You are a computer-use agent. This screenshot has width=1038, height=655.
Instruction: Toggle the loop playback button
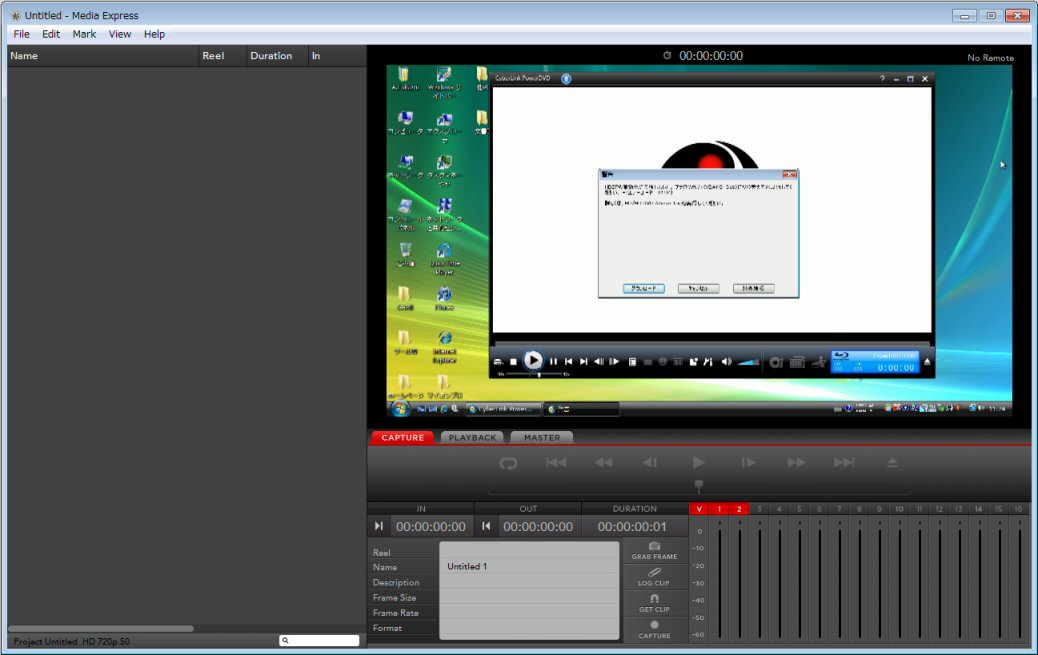508,463
